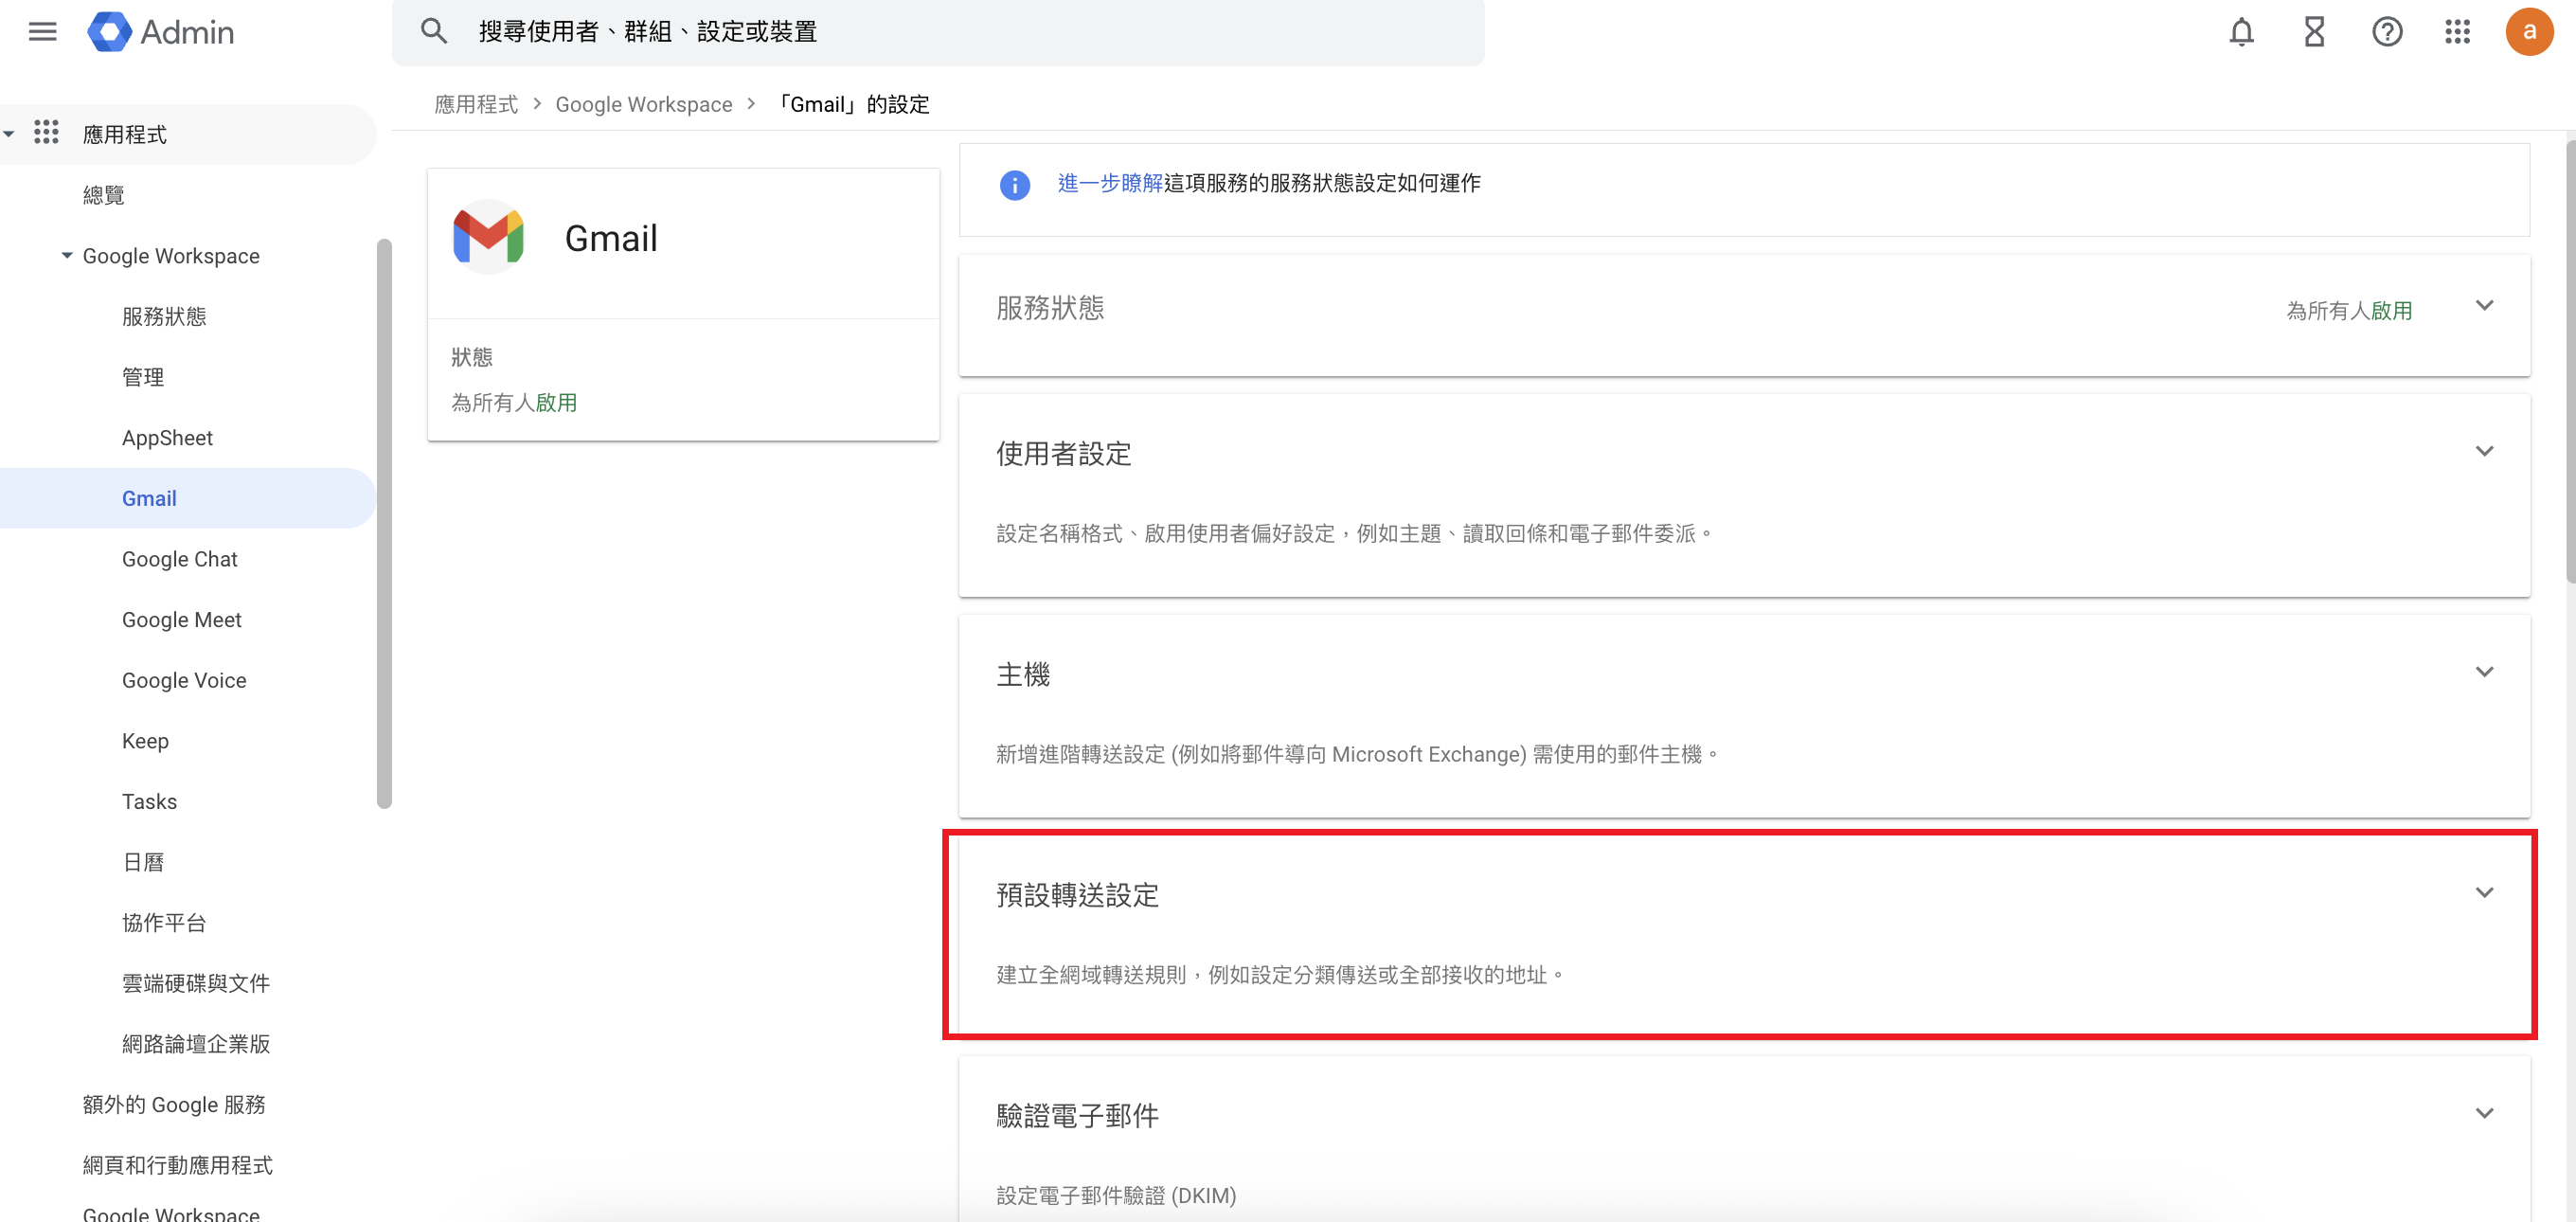Expand the 預設轉送設定 panel chevron
2576x1222 pixels.
pyautogui.click(x=2484, y=893)
